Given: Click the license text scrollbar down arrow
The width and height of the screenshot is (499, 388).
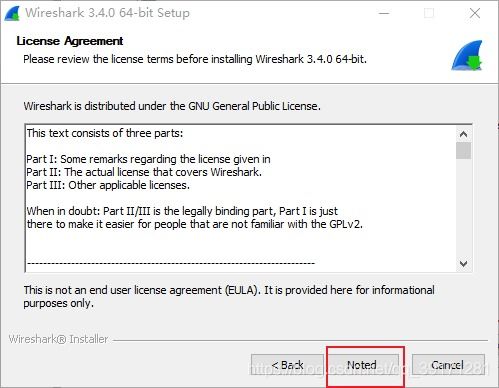Looking at the screenshot, I should [463, 263].
